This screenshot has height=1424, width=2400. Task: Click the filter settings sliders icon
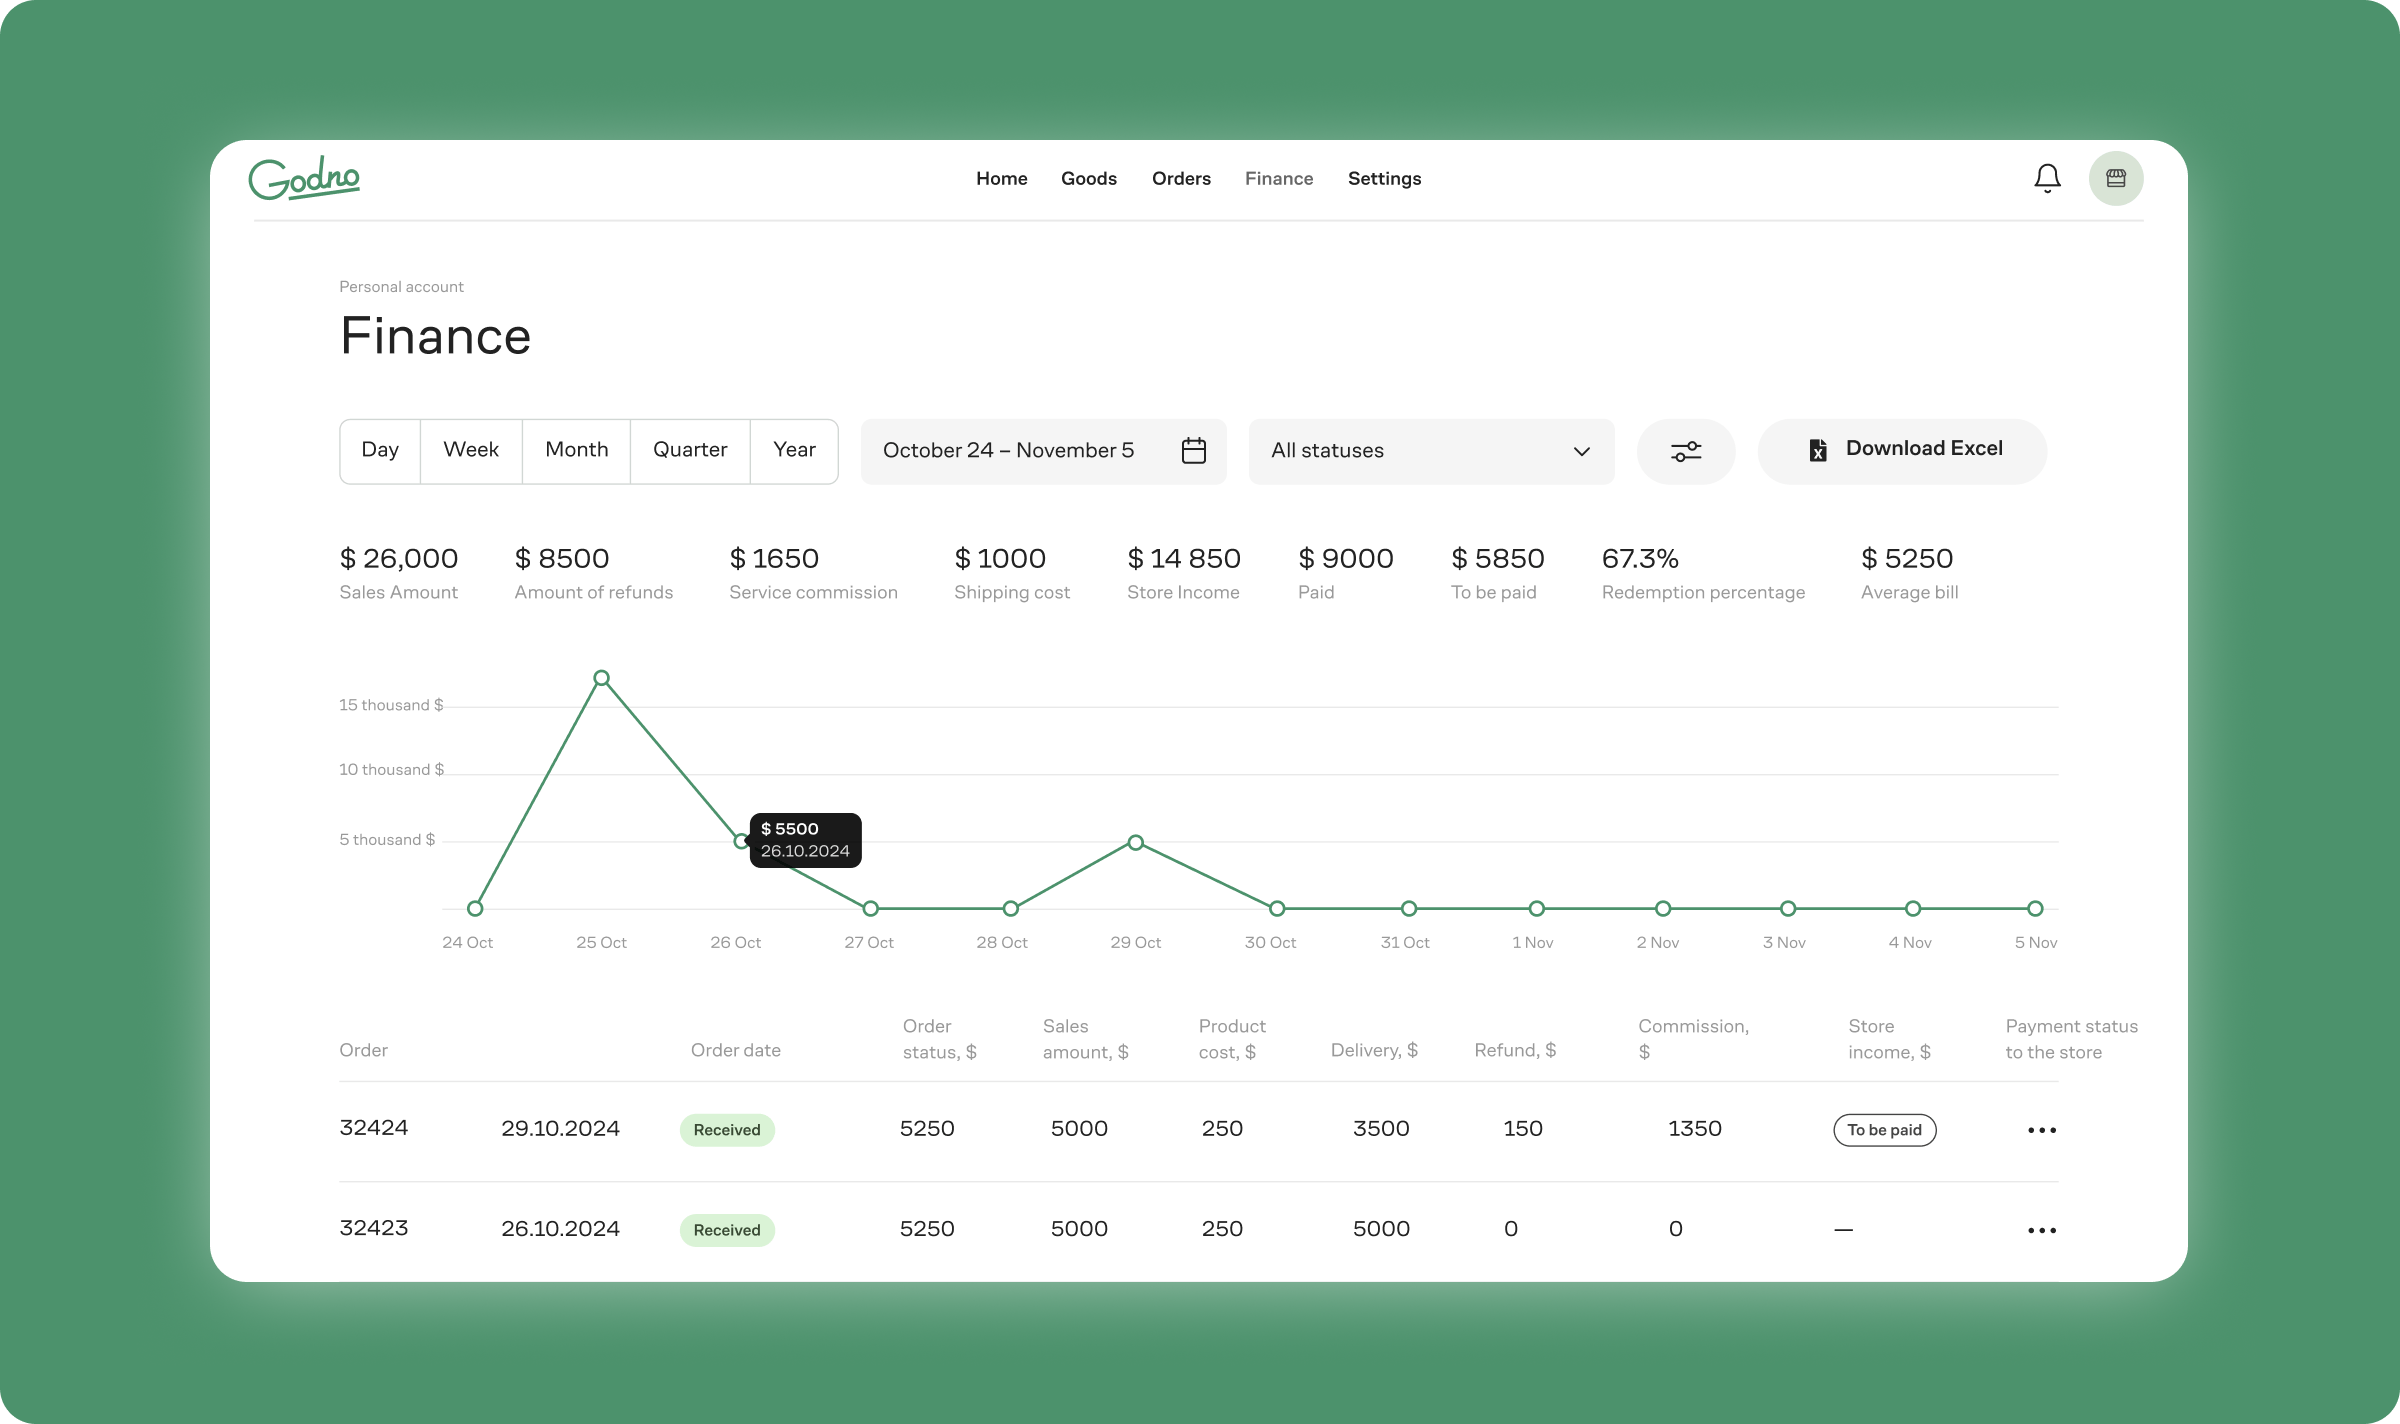(1686, 451)
